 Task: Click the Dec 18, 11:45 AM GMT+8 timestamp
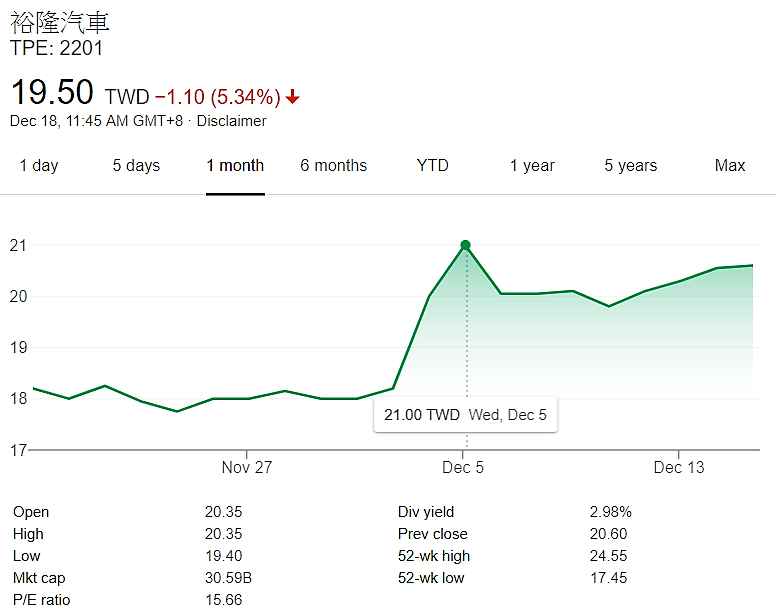97,121
